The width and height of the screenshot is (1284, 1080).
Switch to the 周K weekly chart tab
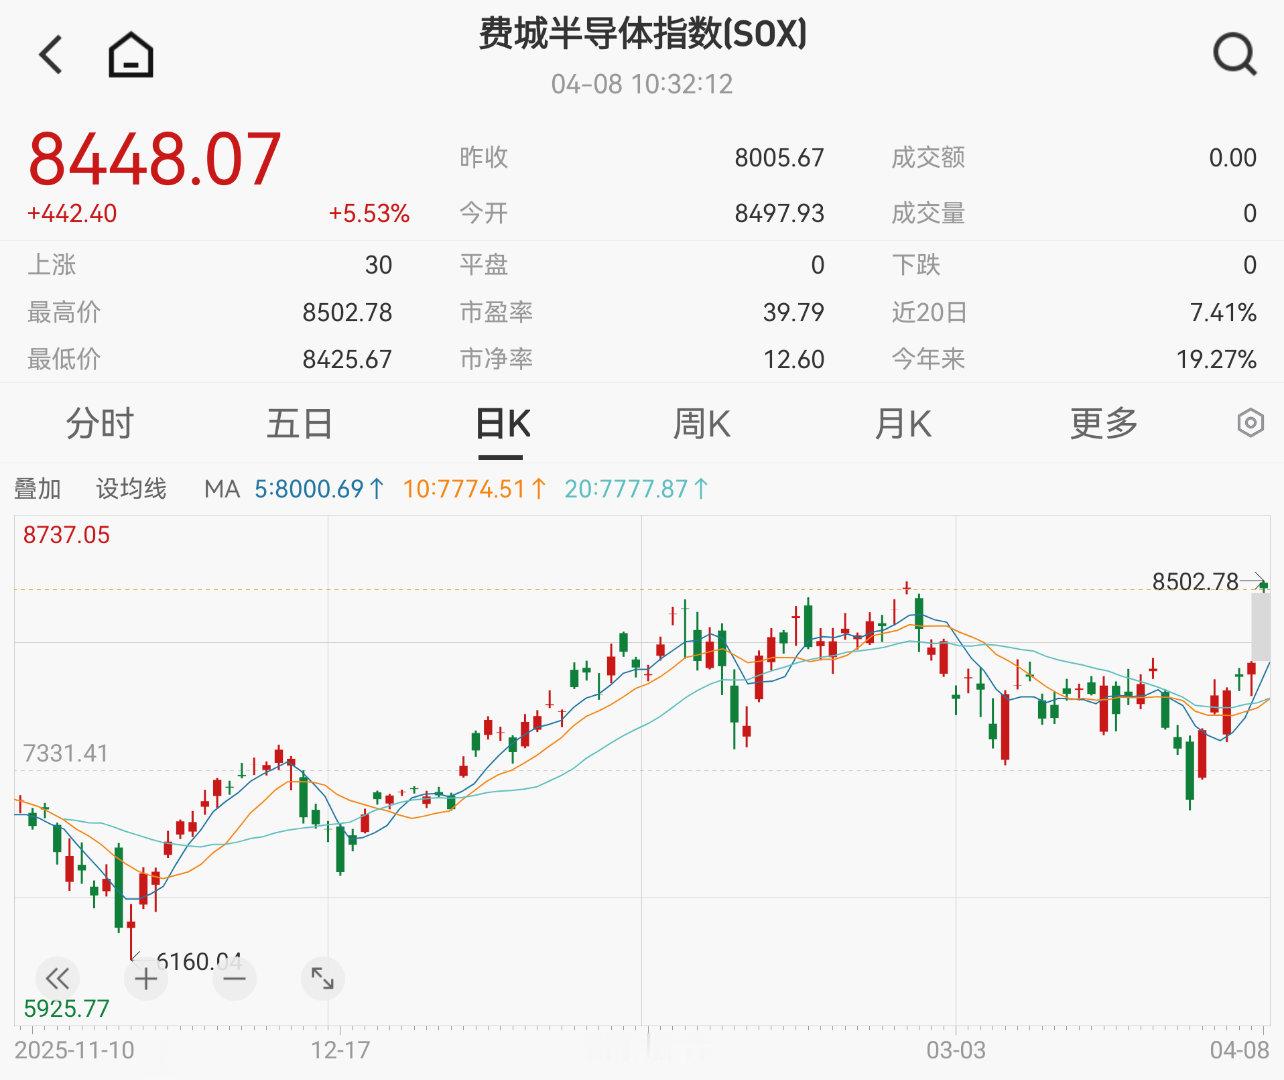click(700, 424)
